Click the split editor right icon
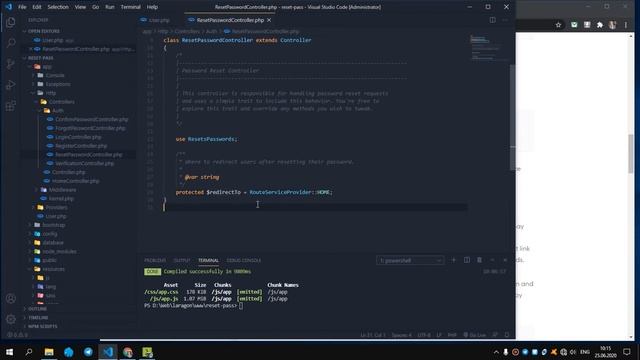This screenshot has width=640, height=360. 493,20
